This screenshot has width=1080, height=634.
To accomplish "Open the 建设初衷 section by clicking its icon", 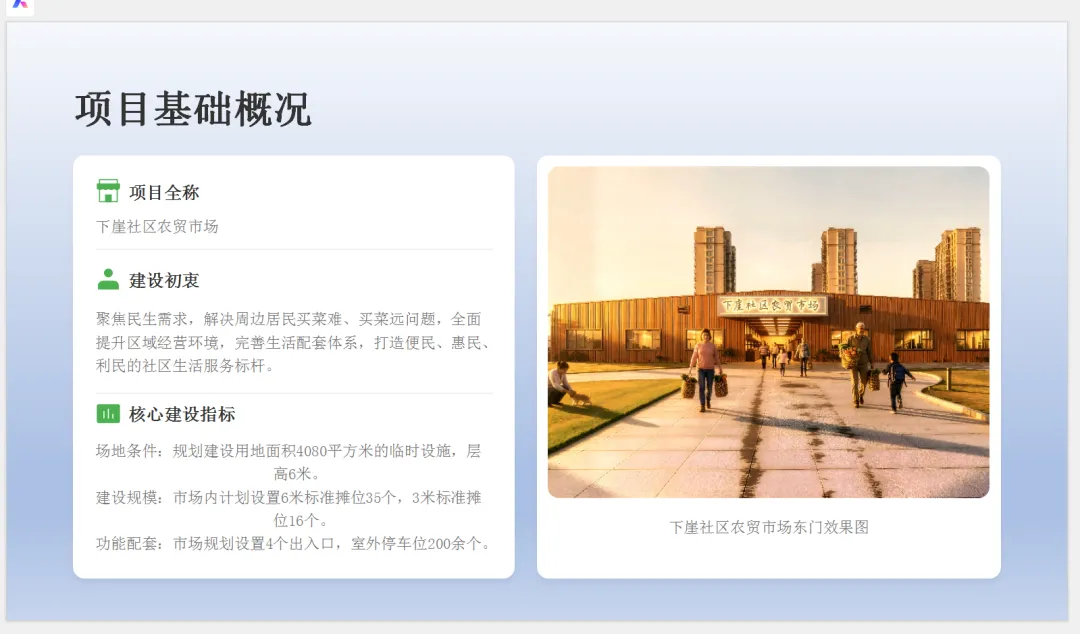I will (110, 280).
